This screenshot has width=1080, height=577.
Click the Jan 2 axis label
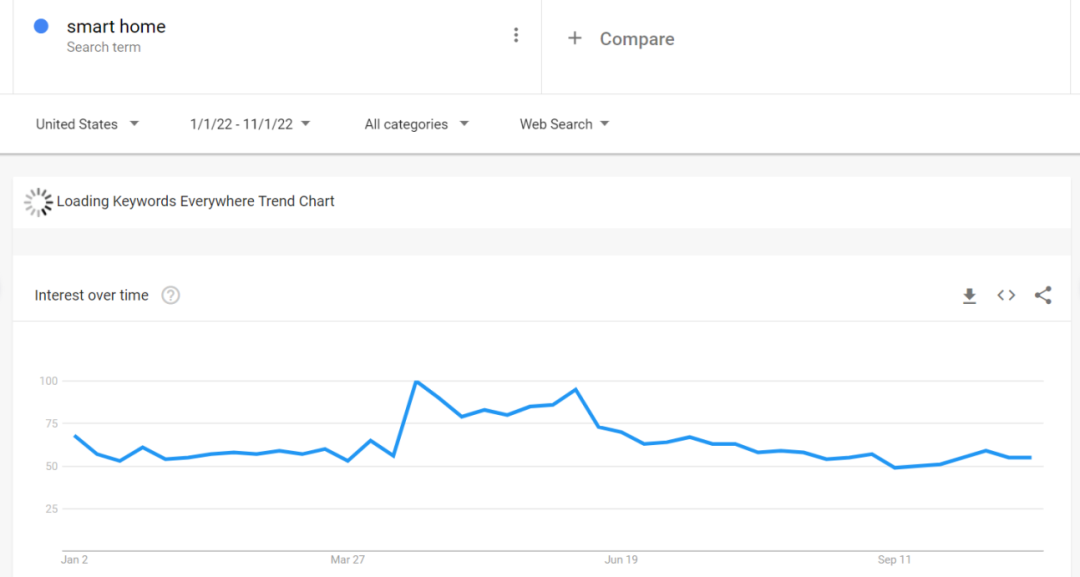(74, 560)
